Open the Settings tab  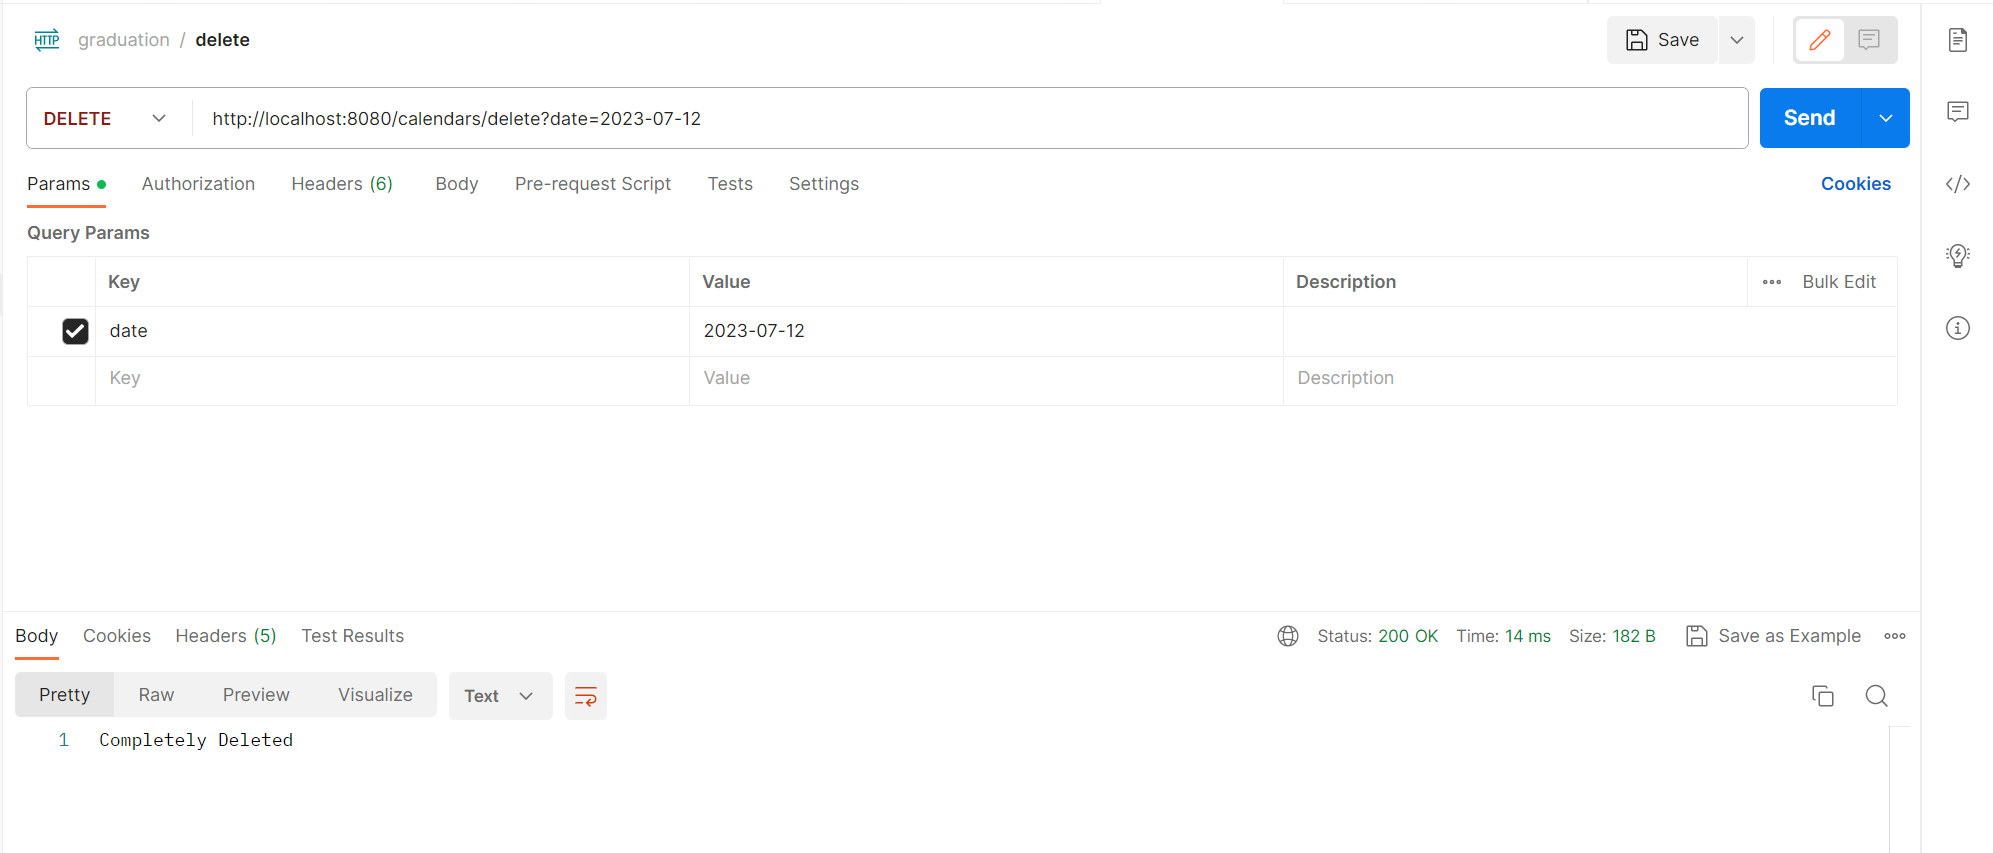coord(824,184)
